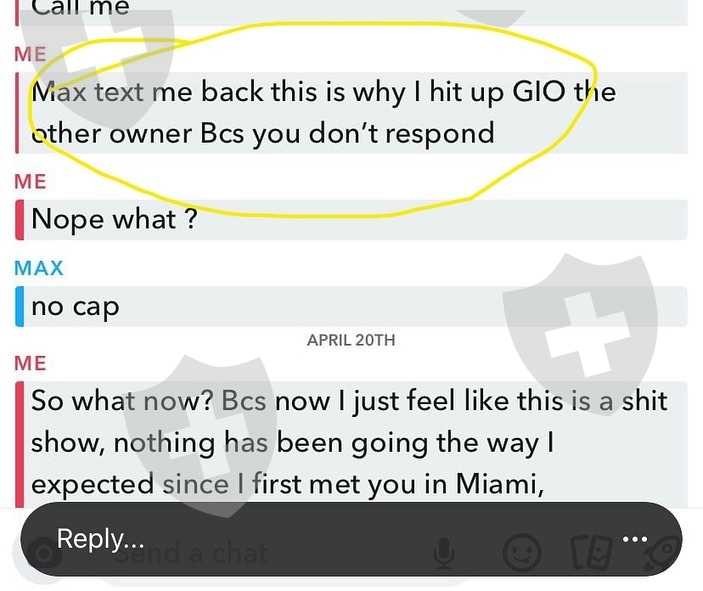Tap the three-dots icon on Reply bar
703x591 pixels.
(635, 539)
